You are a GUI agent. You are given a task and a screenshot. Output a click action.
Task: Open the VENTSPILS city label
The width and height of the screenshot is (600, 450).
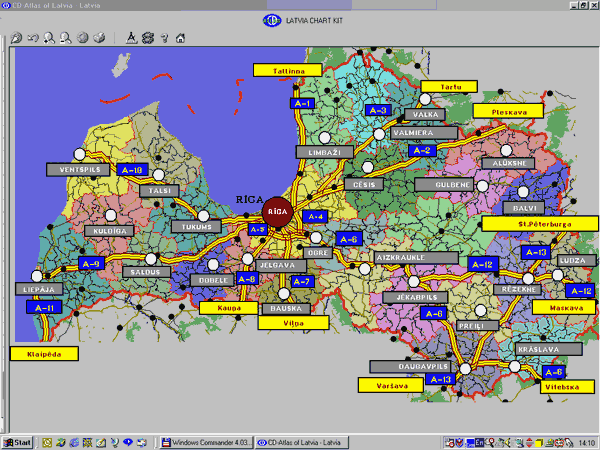(x=78, y=170)
